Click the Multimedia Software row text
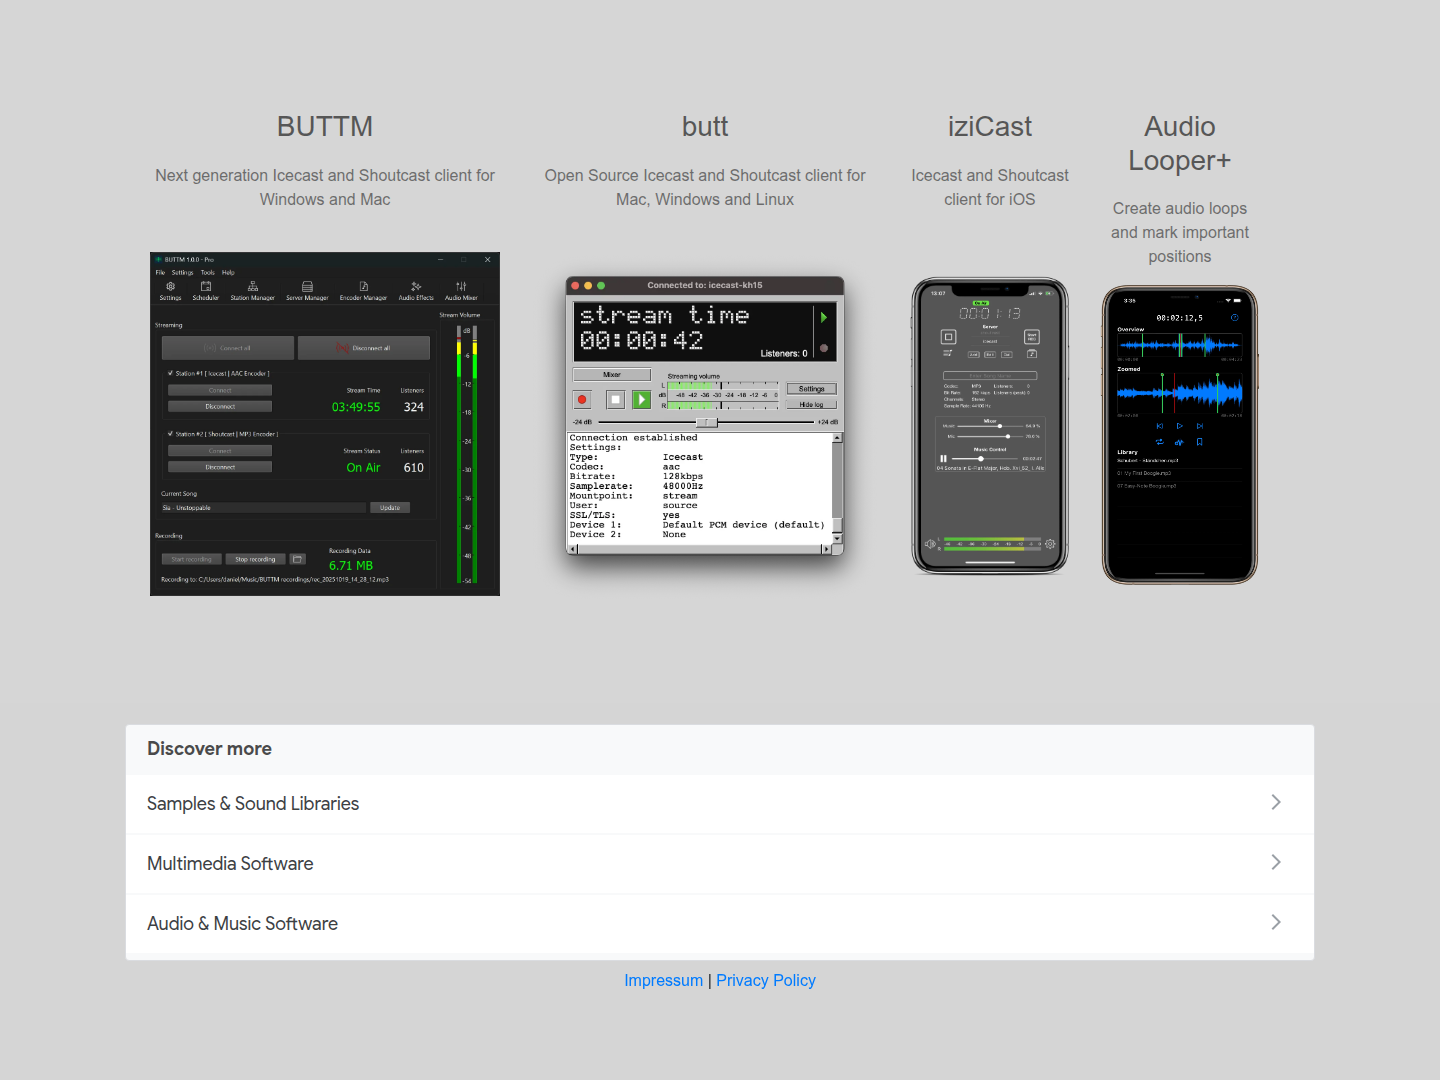Screen dimensions: 1440x1080 coord(230,864)
